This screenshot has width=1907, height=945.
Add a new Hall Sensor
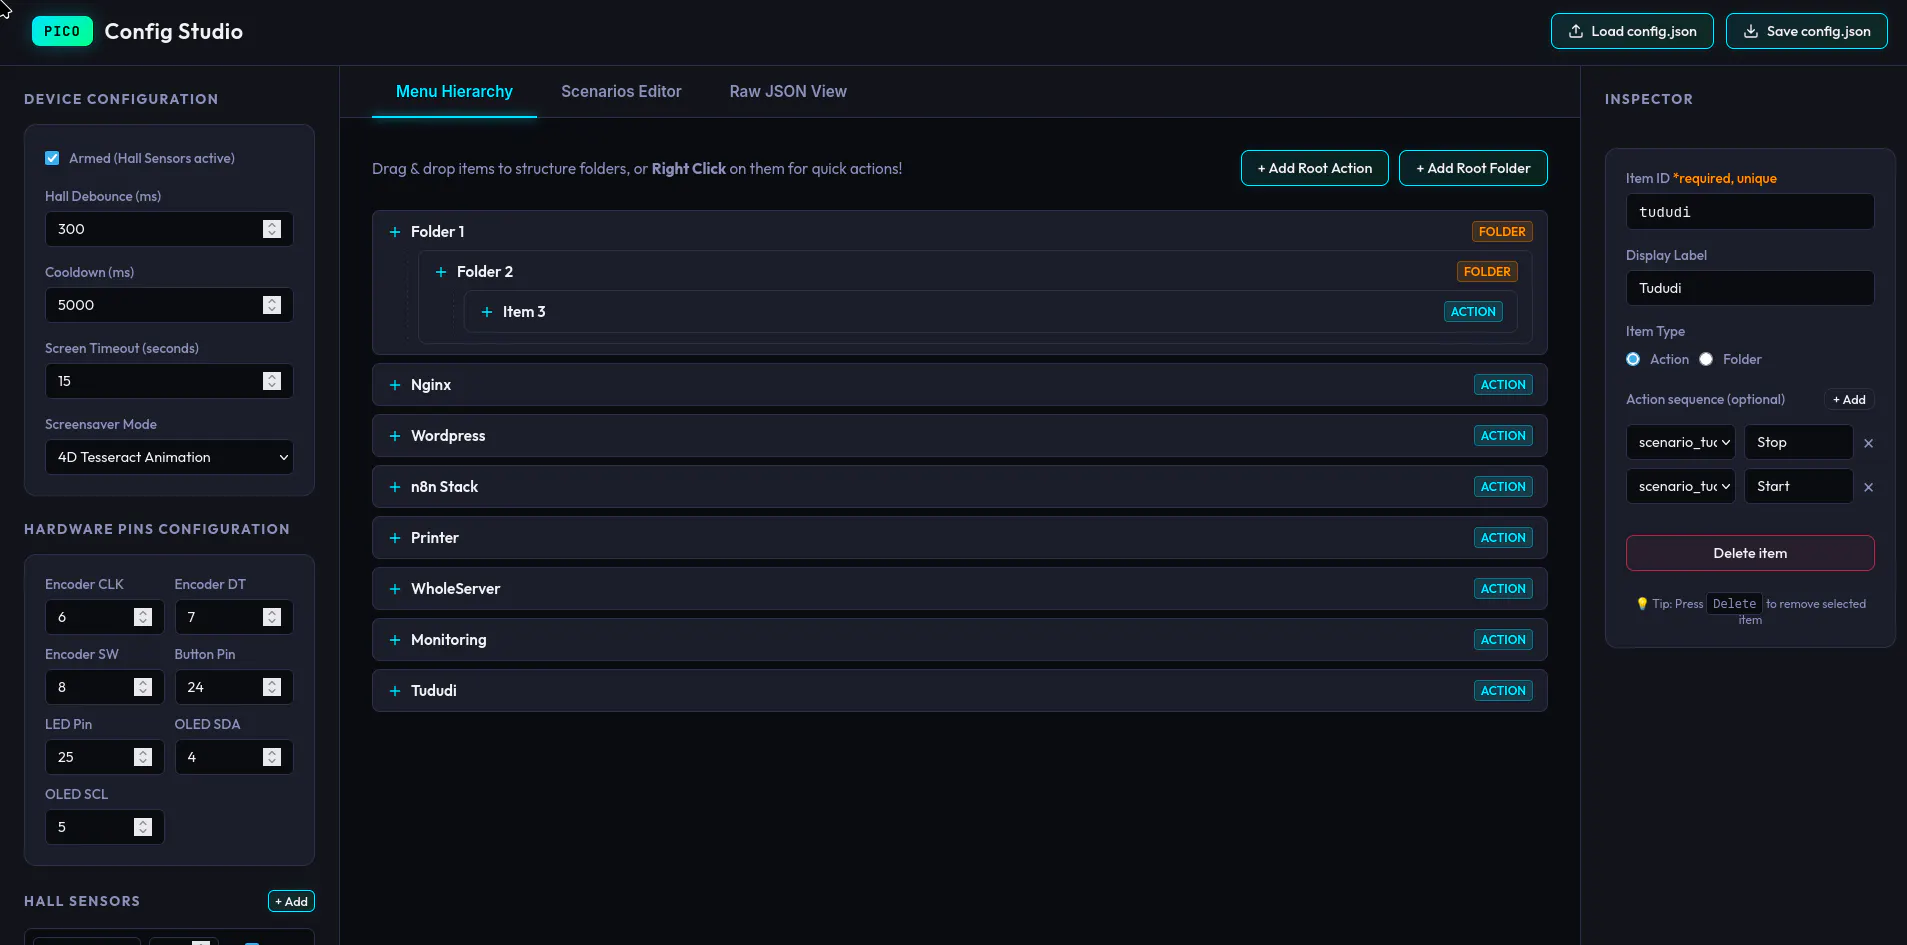291,901
